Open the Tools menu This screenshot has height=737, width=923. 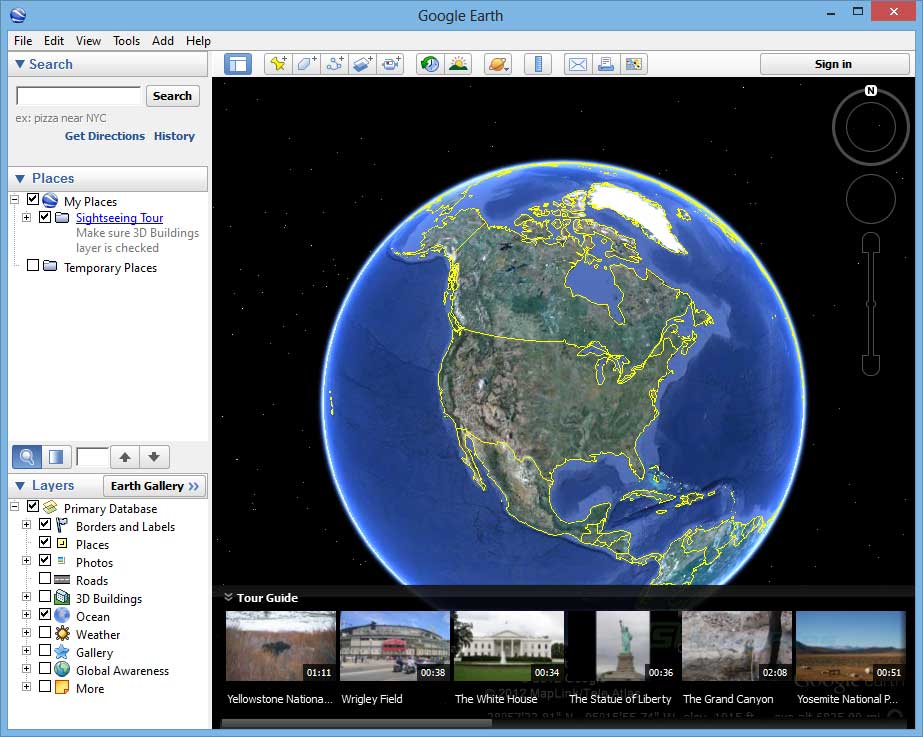pos(125,41)
